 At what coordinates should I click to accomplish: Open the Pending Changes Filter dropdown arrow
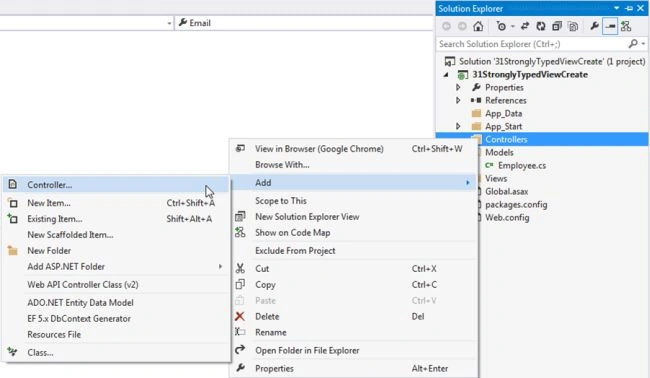[x=513, y=27]
